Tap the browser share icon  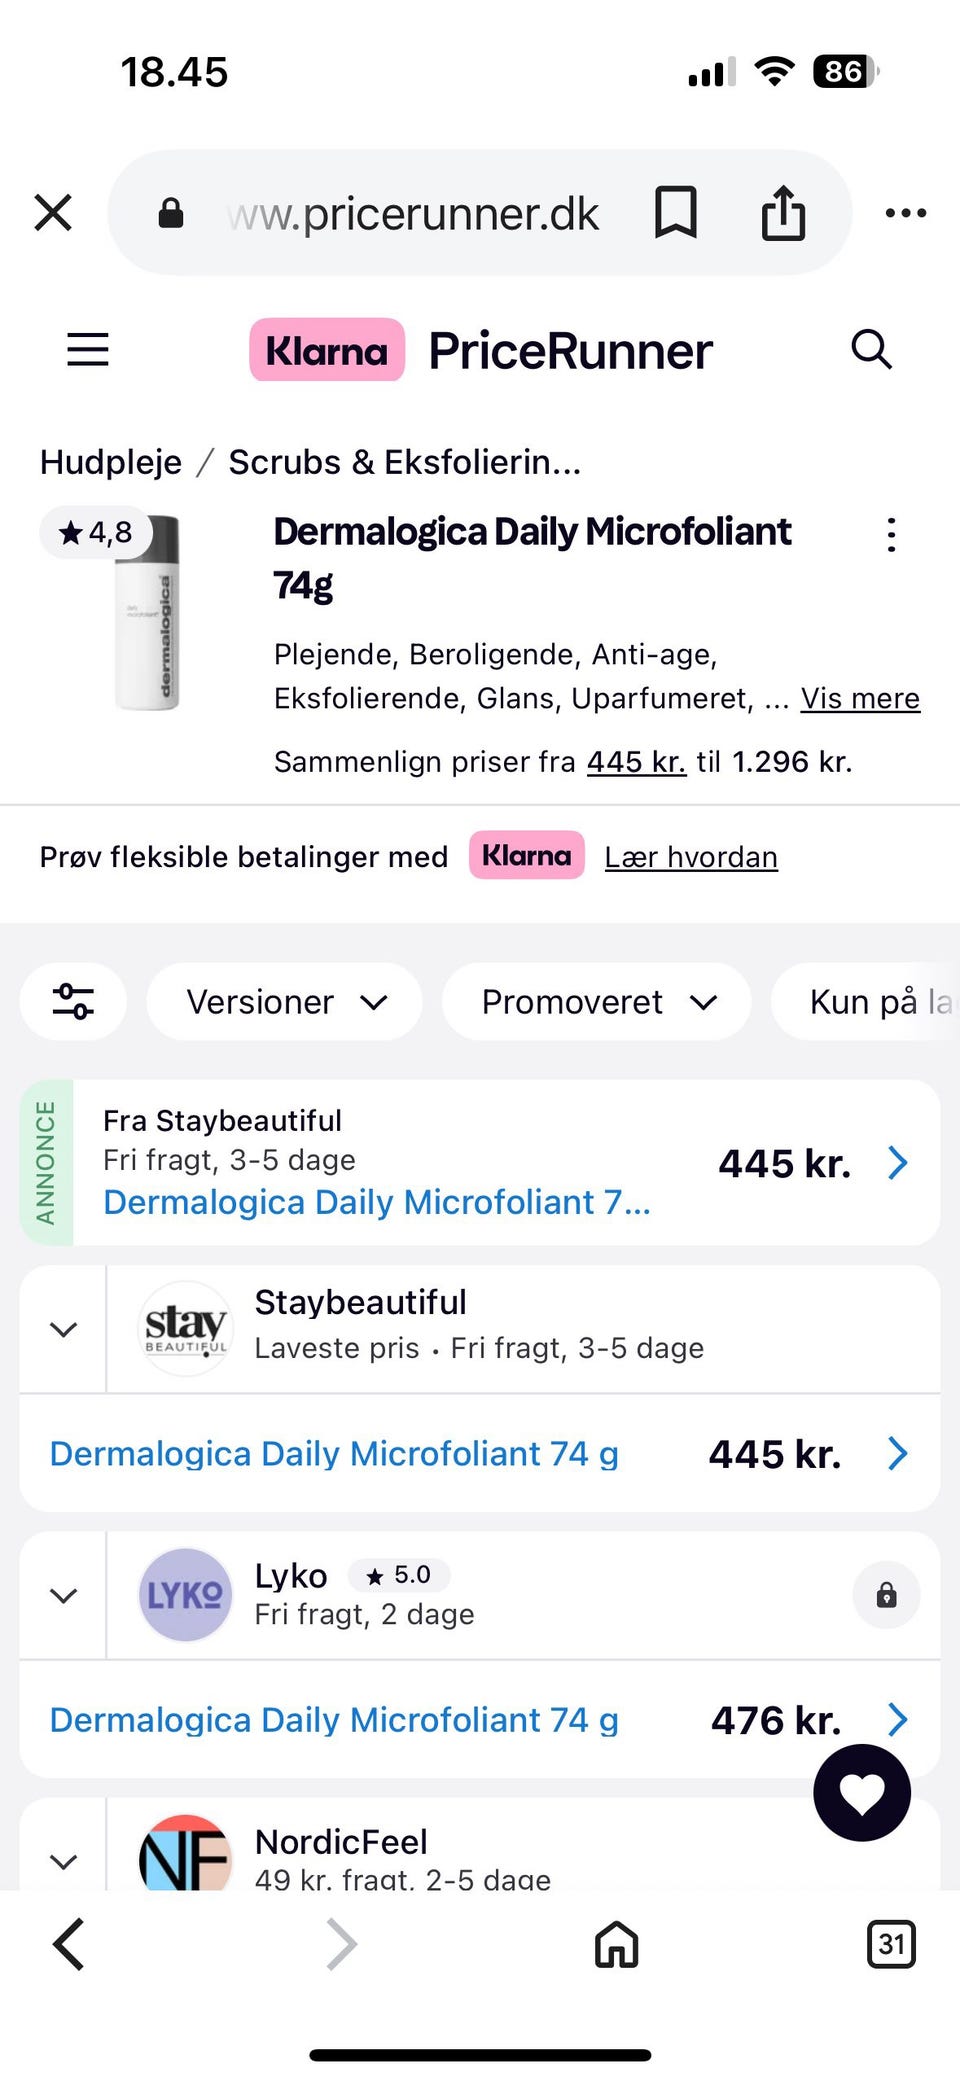tap(783, 213)
